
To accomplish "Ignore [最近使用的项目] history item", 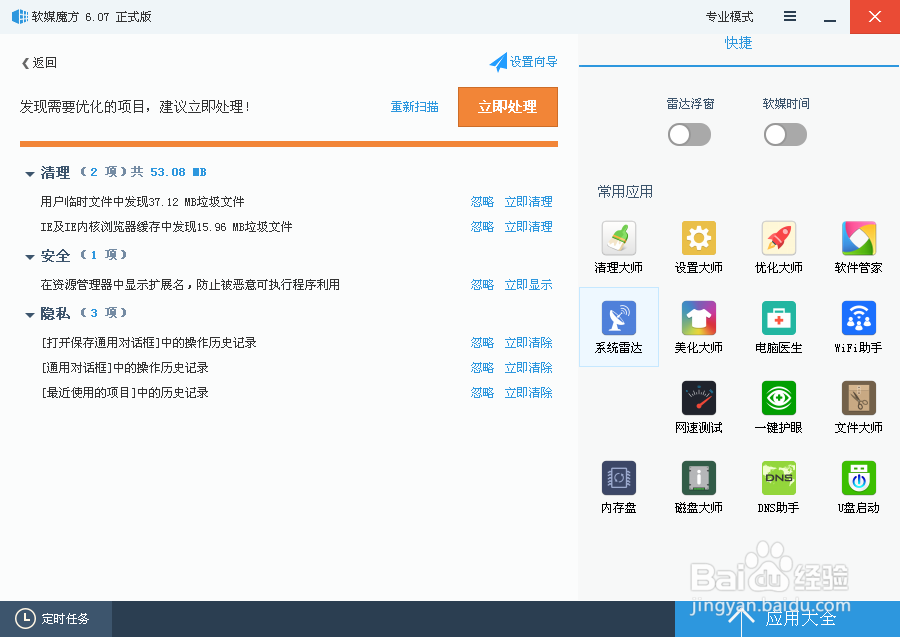I will coord(482,393).
